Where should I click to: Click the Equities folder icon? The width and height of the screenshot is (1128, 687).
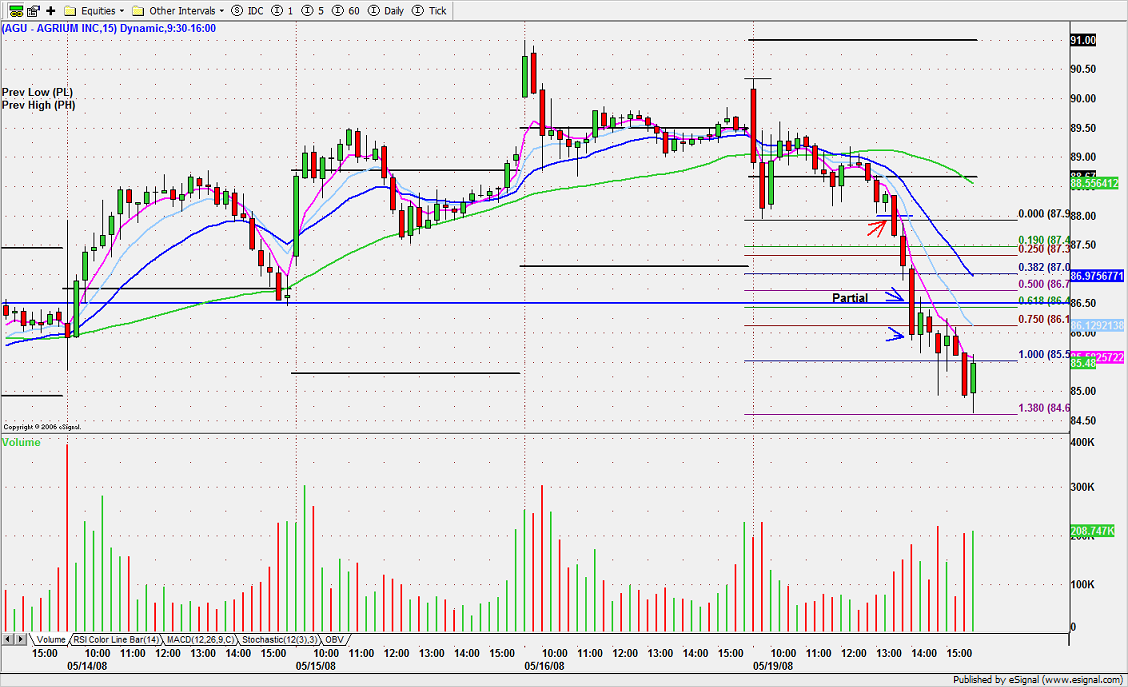(70, 11)
